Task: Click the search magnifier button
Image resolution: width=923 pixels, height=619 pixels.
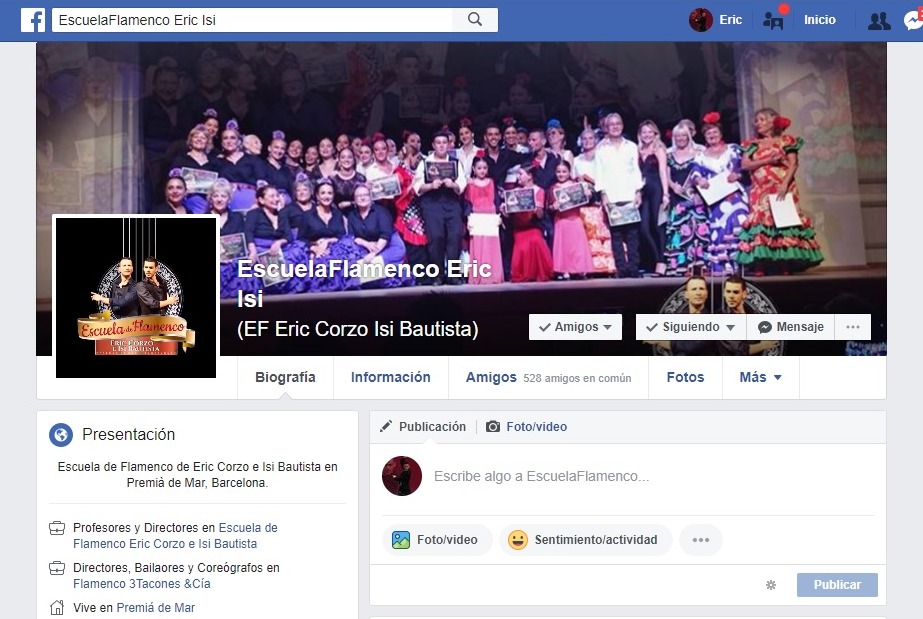Action: click(475, 20)
